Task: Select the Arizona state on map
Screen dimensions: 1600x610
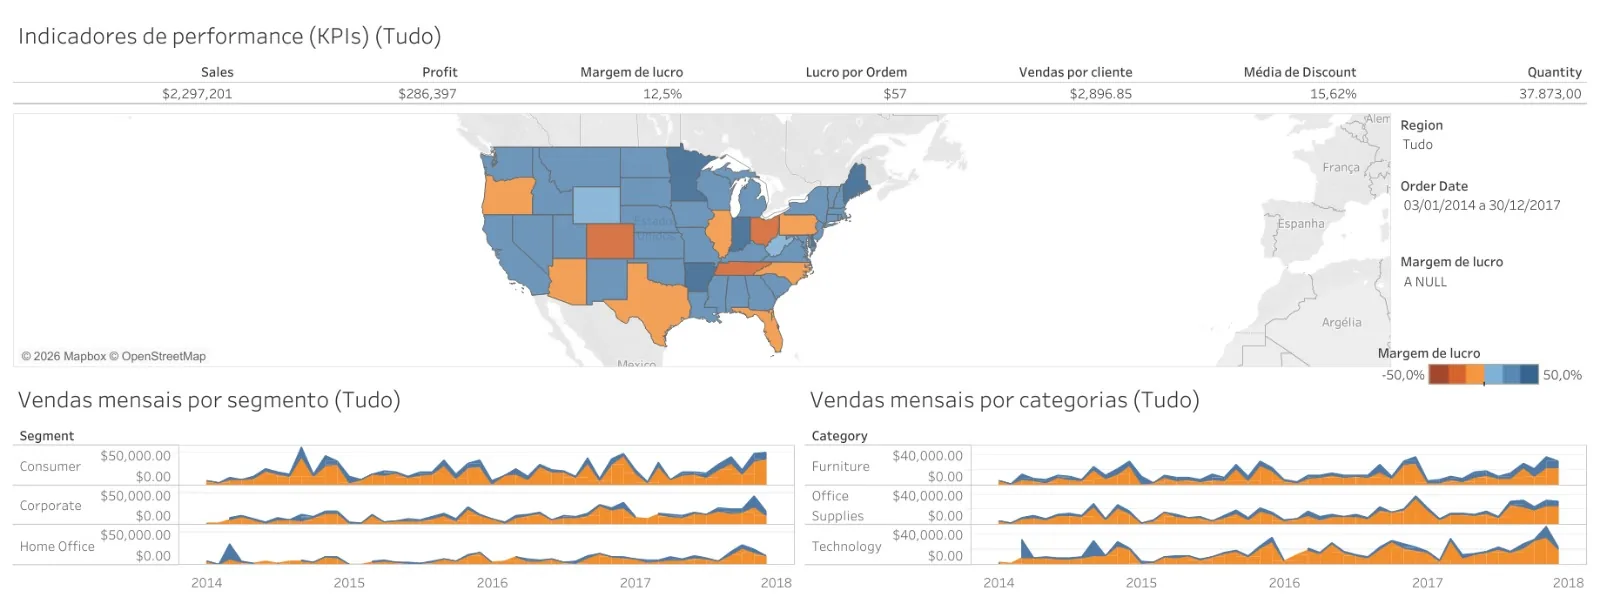Action: (x=568, y=281)
